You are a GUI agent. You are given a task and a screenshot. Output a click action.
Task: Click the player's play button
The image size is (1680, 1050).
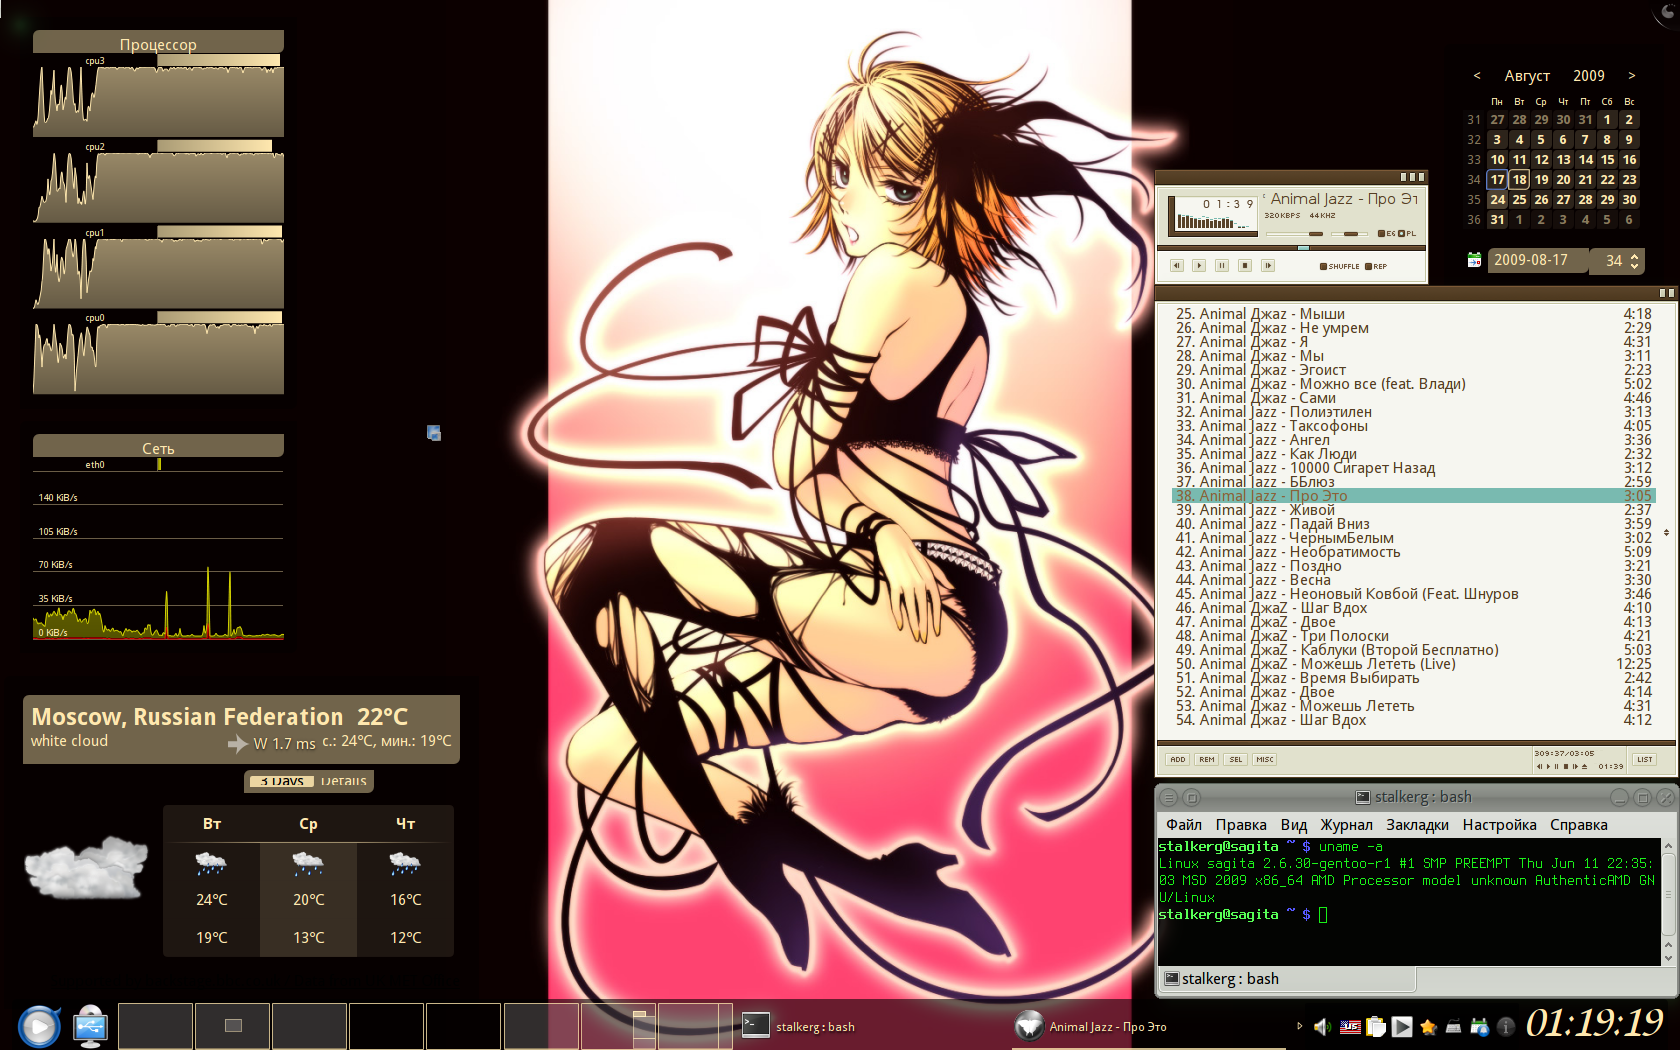pos(1199,266)
